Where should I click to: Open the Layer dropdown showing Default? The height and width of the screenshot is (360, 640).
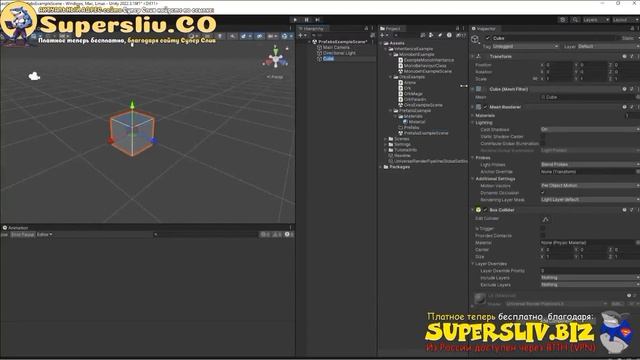(608, 47)
